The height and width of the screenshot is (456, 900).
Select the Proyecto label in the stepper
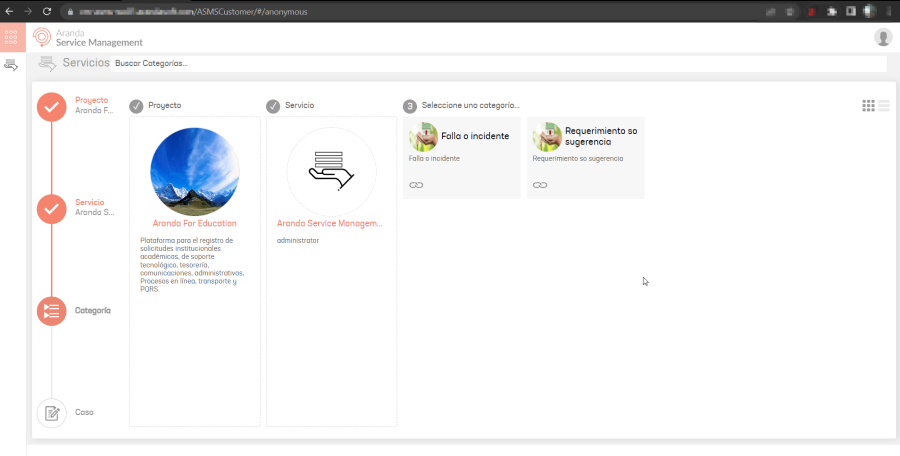(91, 101)
